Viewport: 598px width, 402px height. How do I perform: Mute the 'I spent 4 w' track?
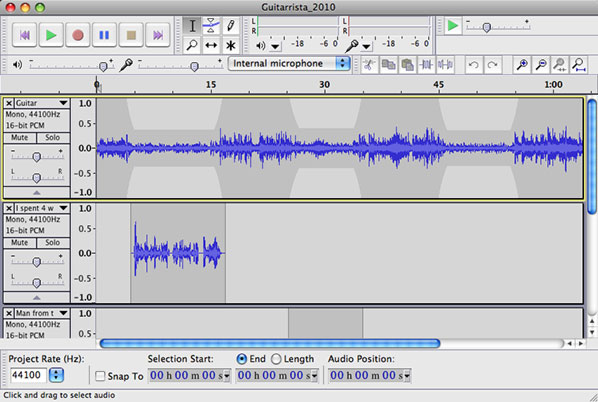[20, 243]
